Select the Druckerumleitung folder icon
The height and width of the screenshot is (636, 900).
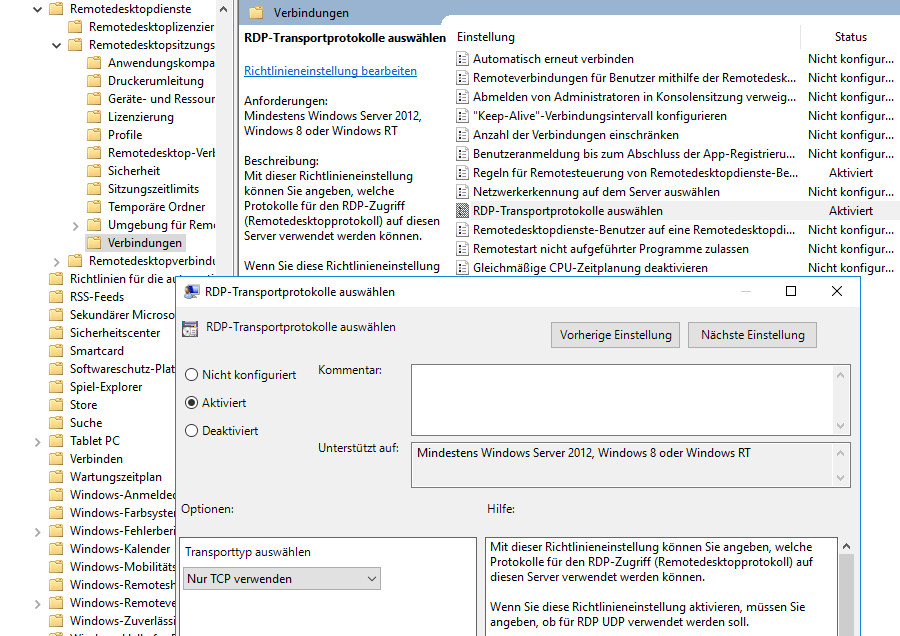click(94, 81)
